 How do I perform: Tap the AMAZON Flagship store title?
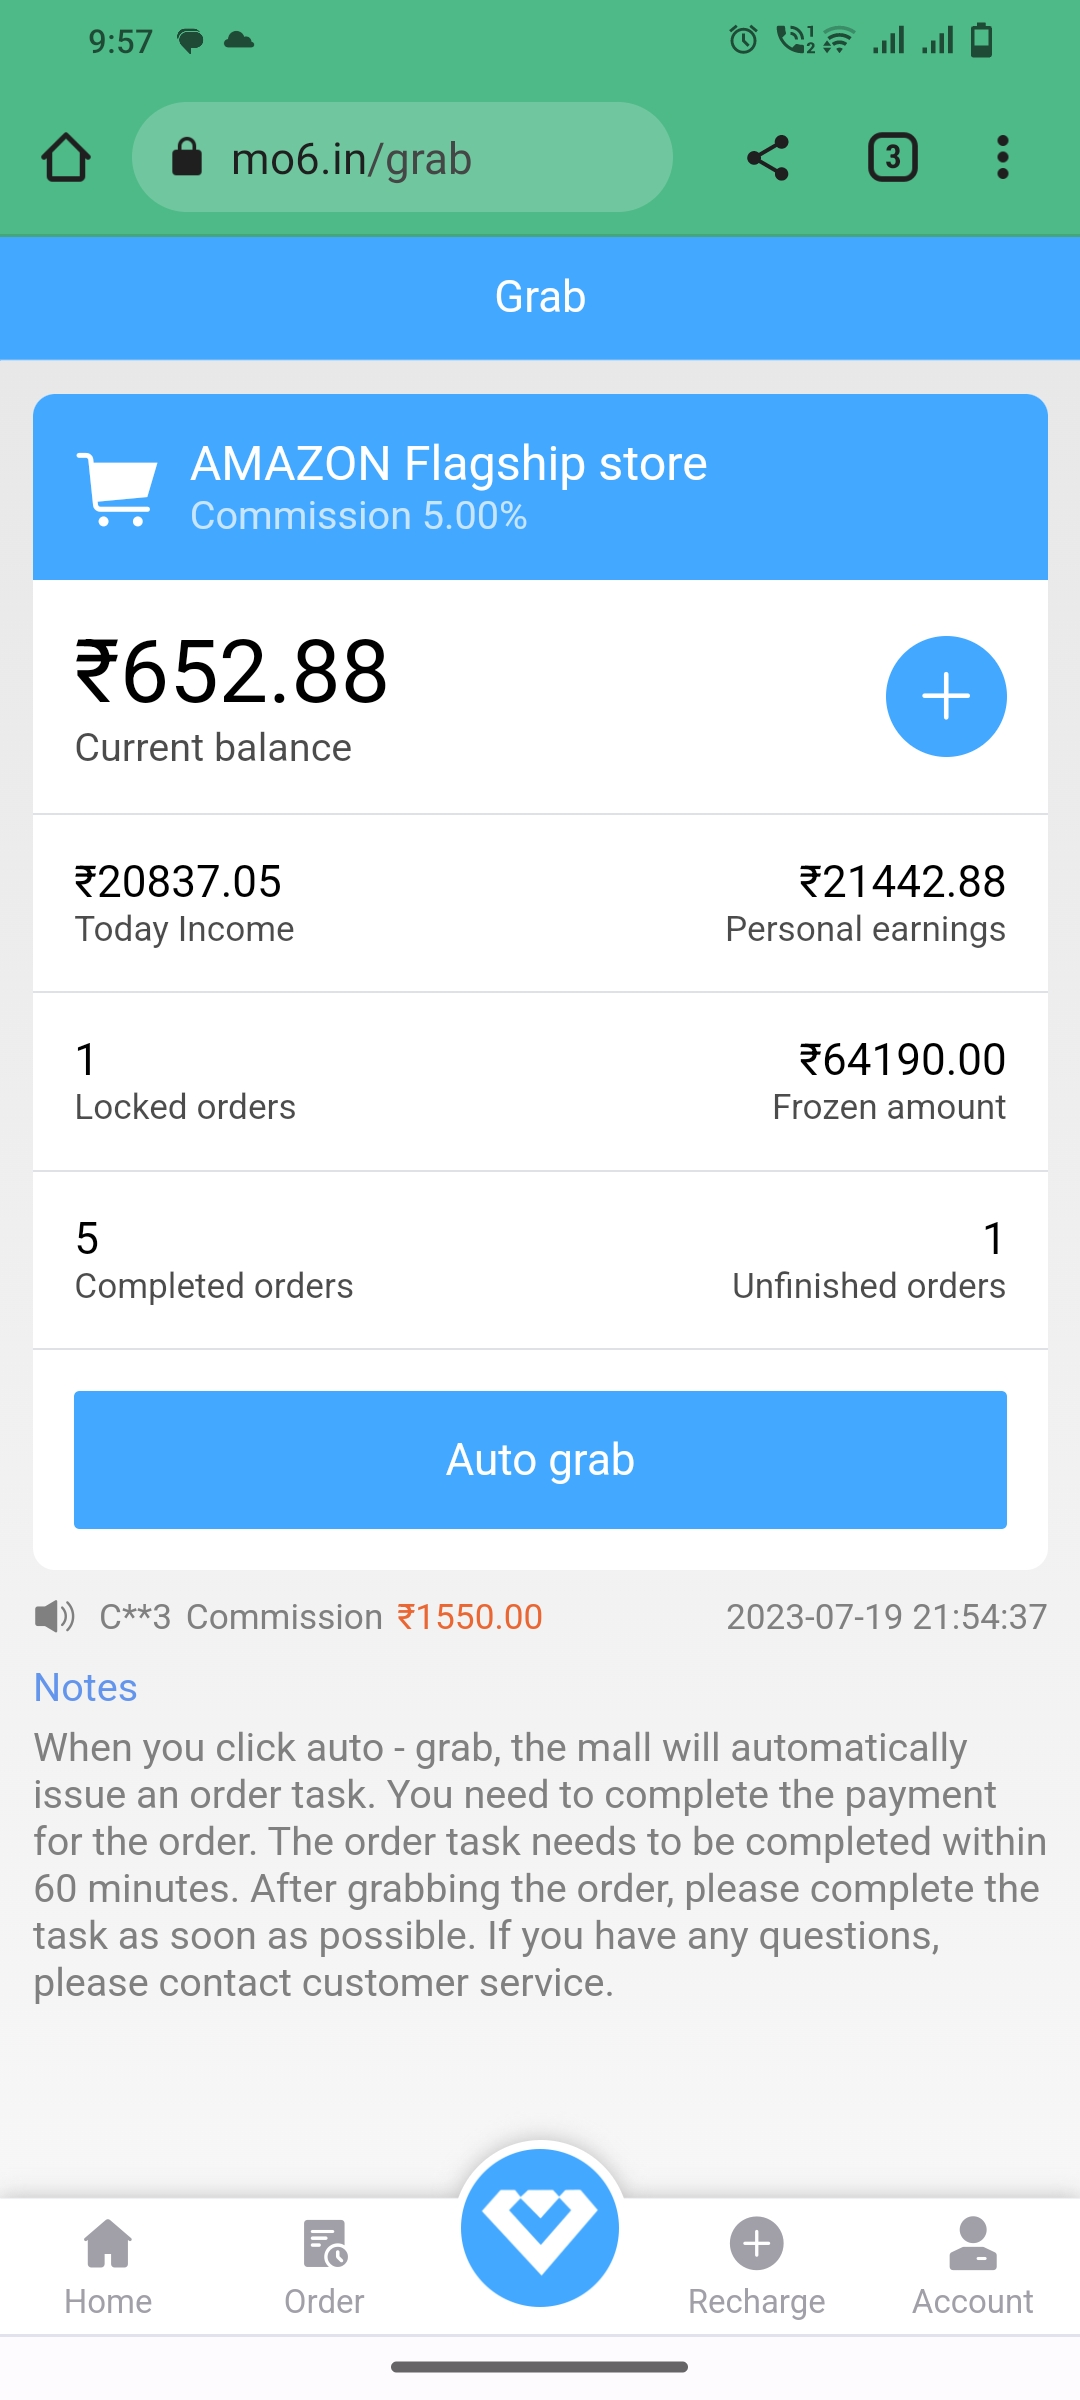pos(449,464)
